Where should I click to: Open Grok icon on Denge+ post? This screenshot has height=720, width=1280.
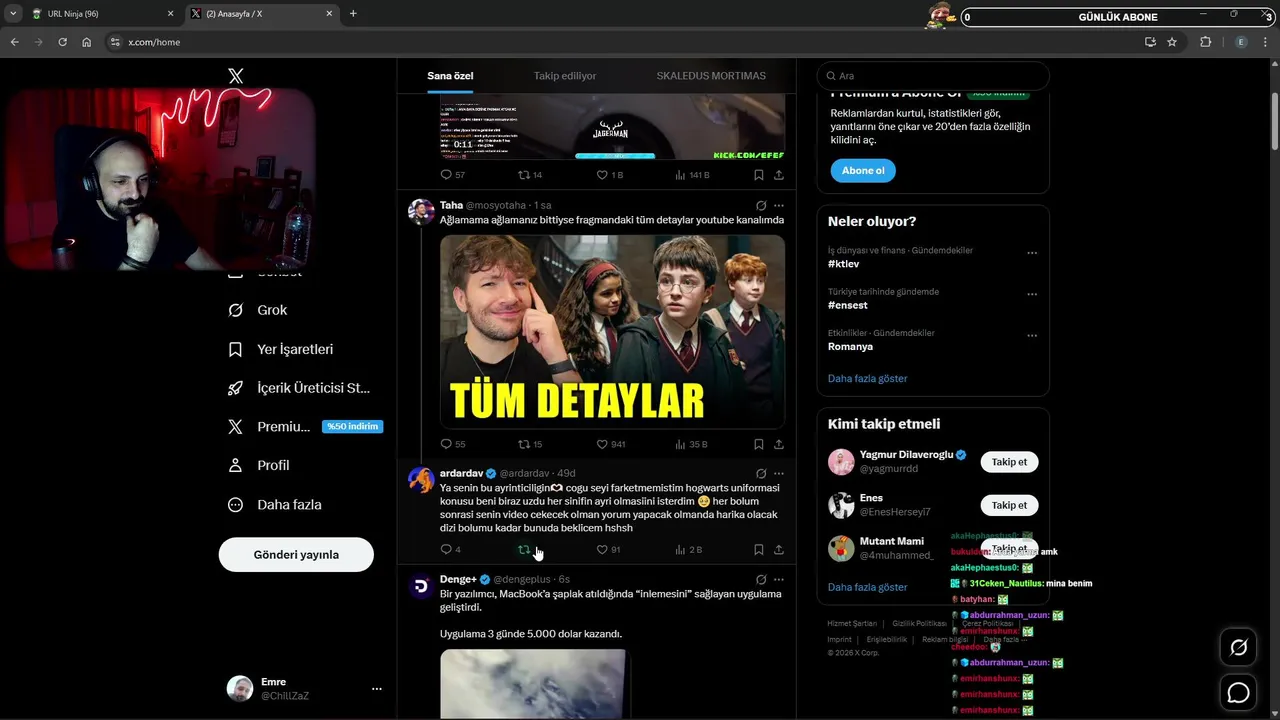(761, 579)
